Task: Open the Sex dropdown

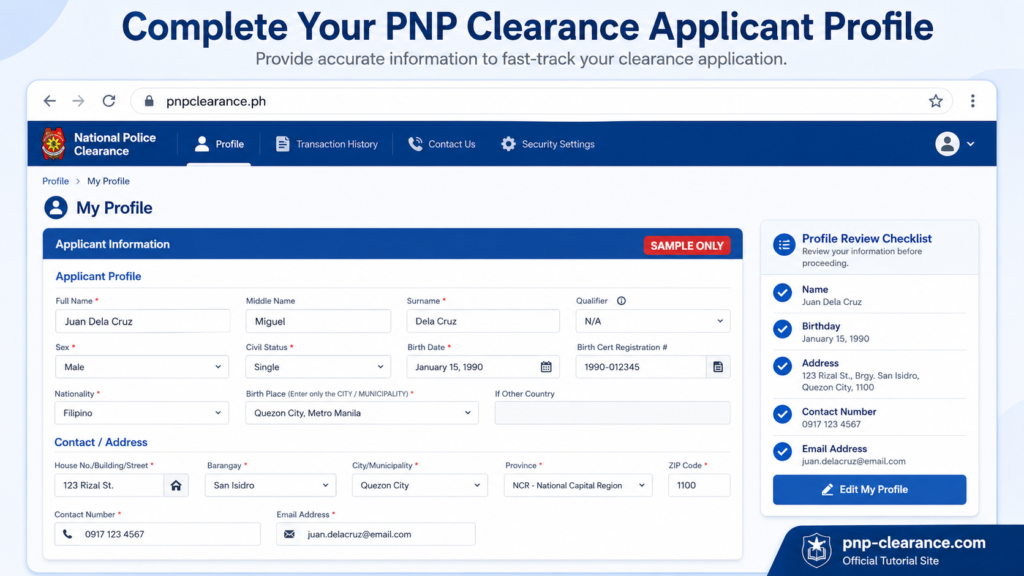Action: click(142, 367)
